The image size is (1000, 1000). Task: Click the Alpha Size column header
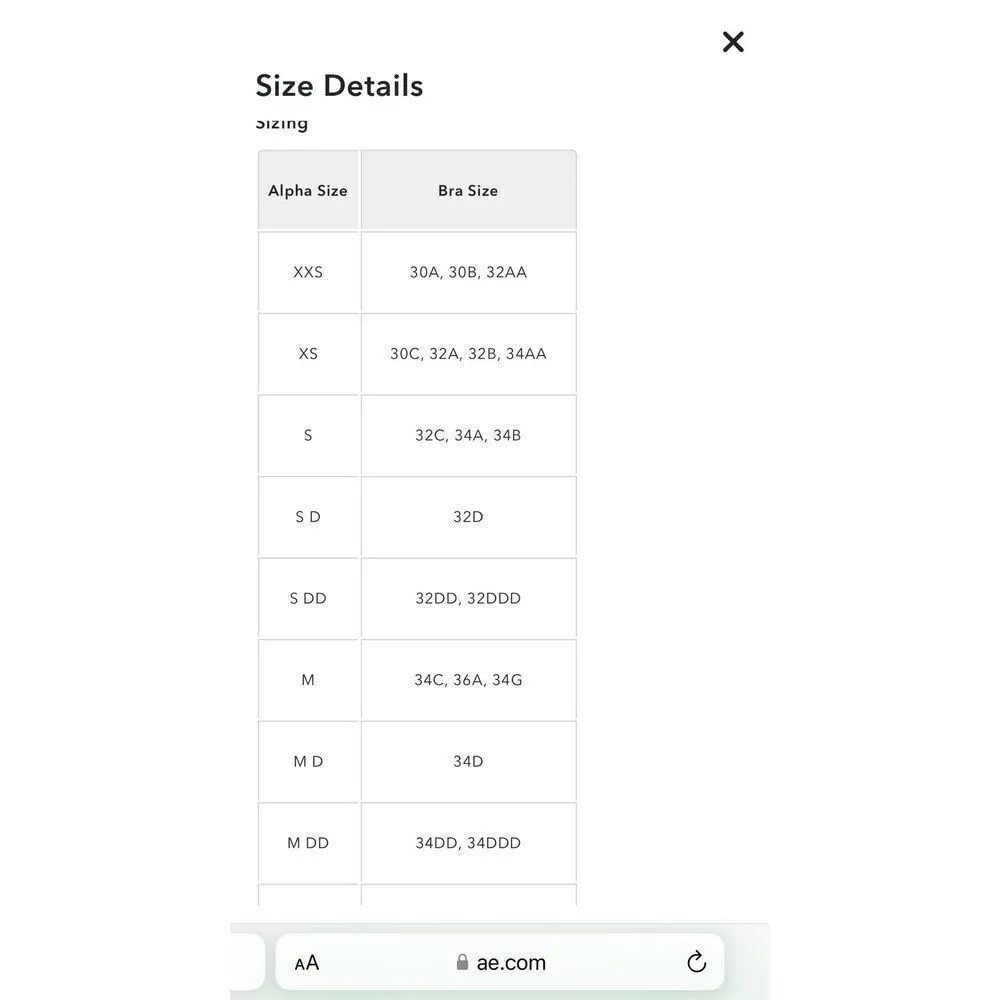(308, 191)
